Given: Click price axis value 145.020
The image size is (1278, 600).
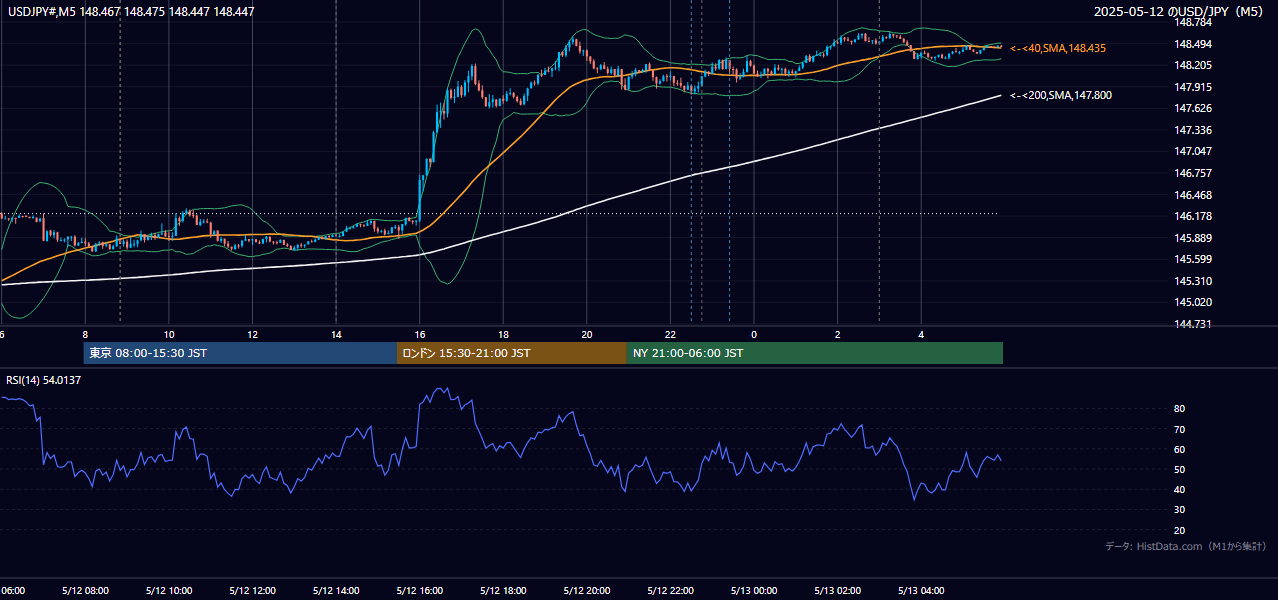Looking at the screenshot, I should [x=1193, y=302].
